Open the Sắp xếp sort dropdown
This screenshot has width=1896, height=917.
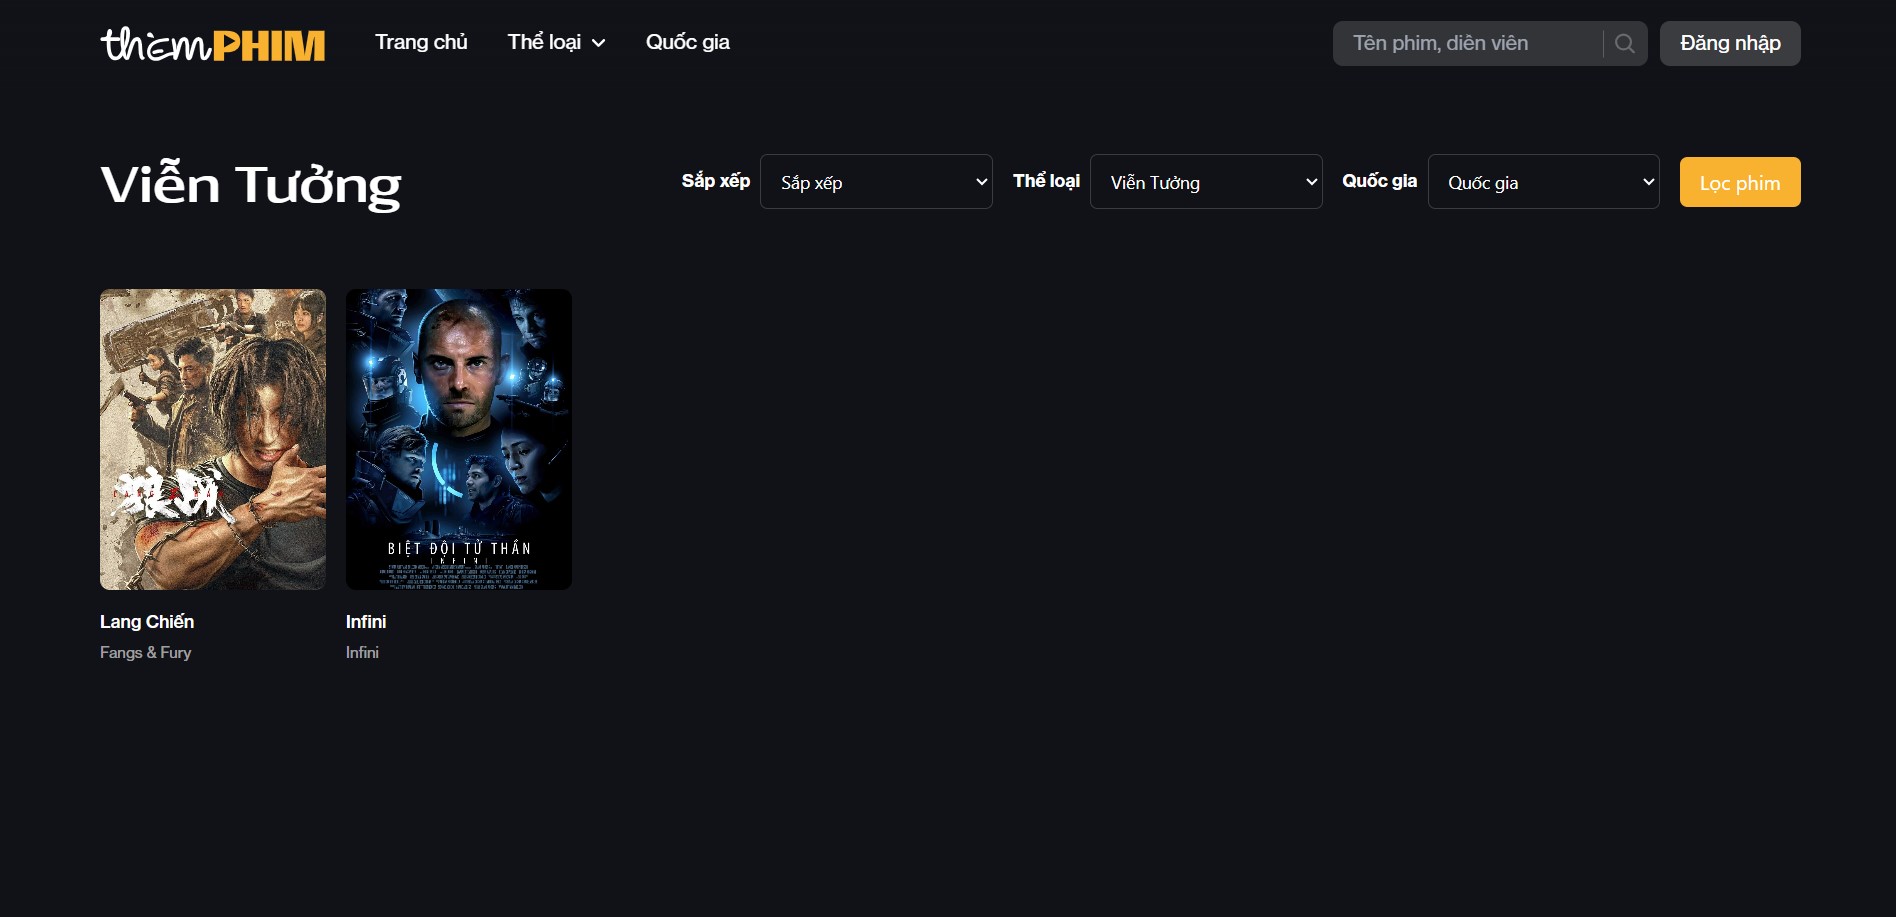pyautogui.click(x=876, y=182)
